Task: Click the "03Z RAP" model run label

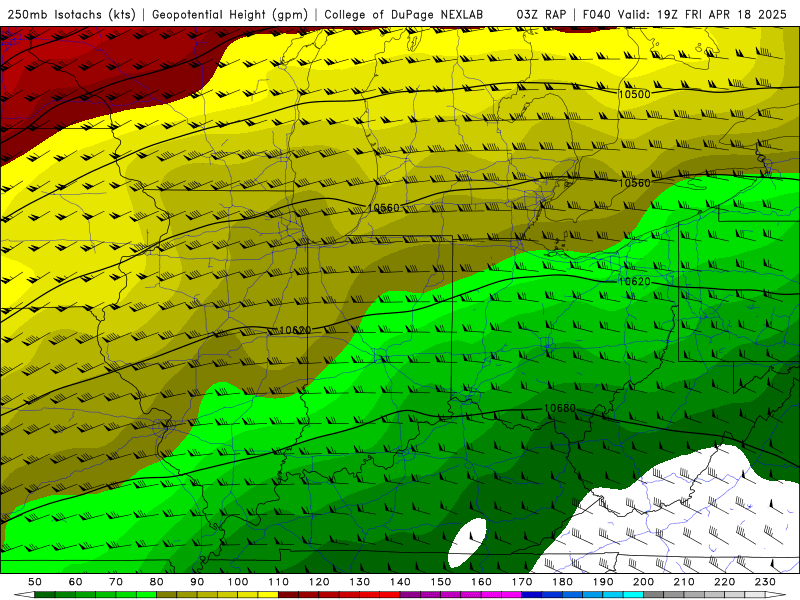Action: tap(541, 15)
